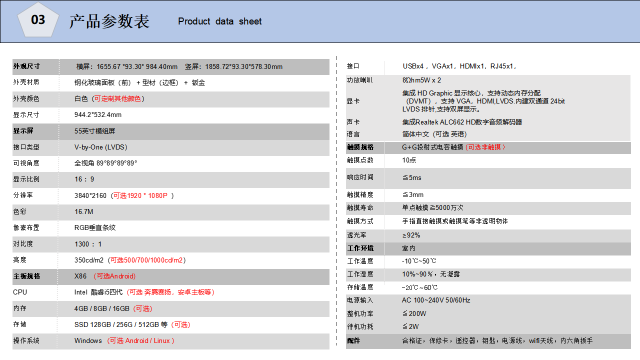
Task: Select the red note "可选1920 * 1080P"
Action: 140,196
